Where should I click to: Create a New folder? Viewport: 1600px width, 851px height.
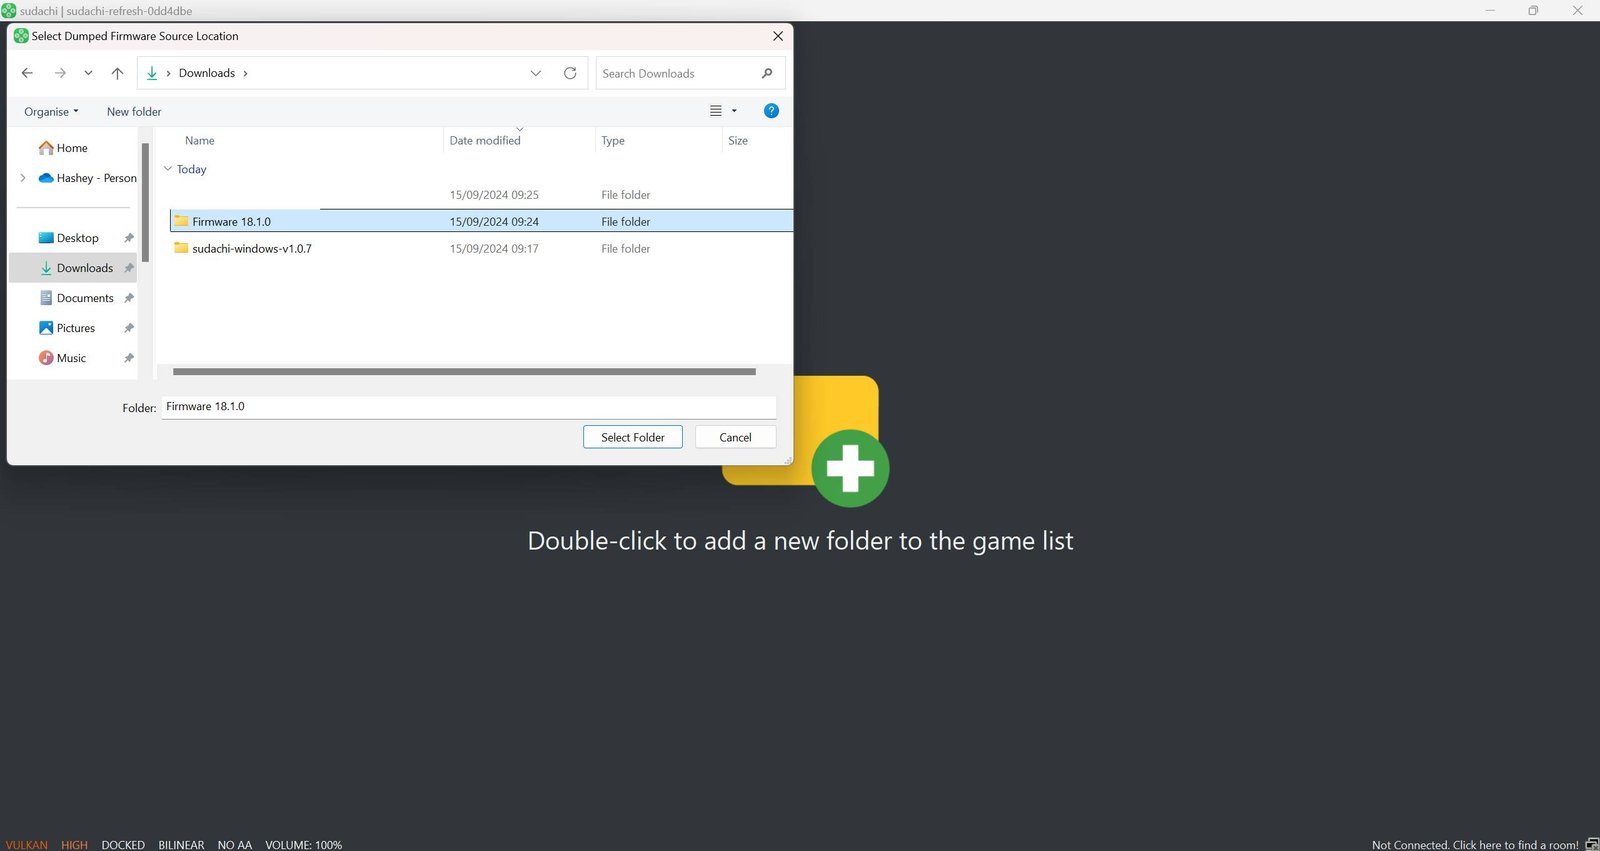[134, 111]
